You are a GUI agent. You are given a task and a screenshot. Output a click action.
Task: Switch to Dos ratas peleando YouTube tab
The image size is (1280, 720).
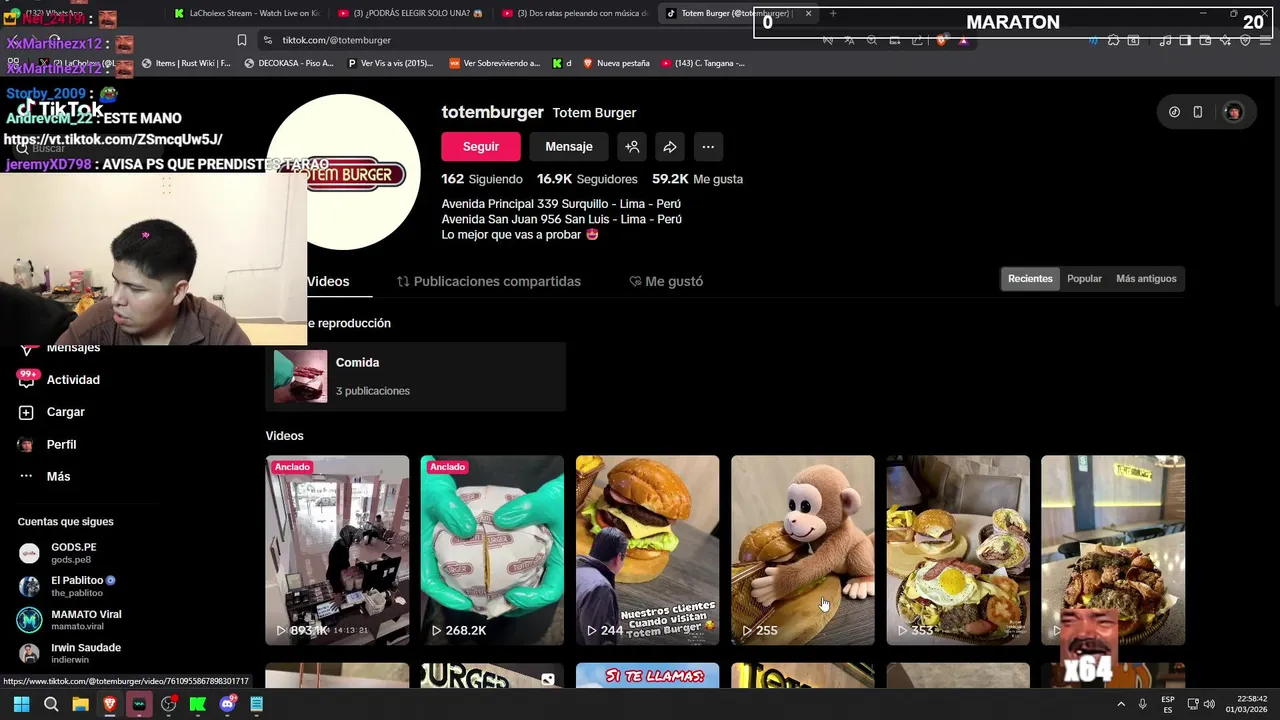(575, 13)
